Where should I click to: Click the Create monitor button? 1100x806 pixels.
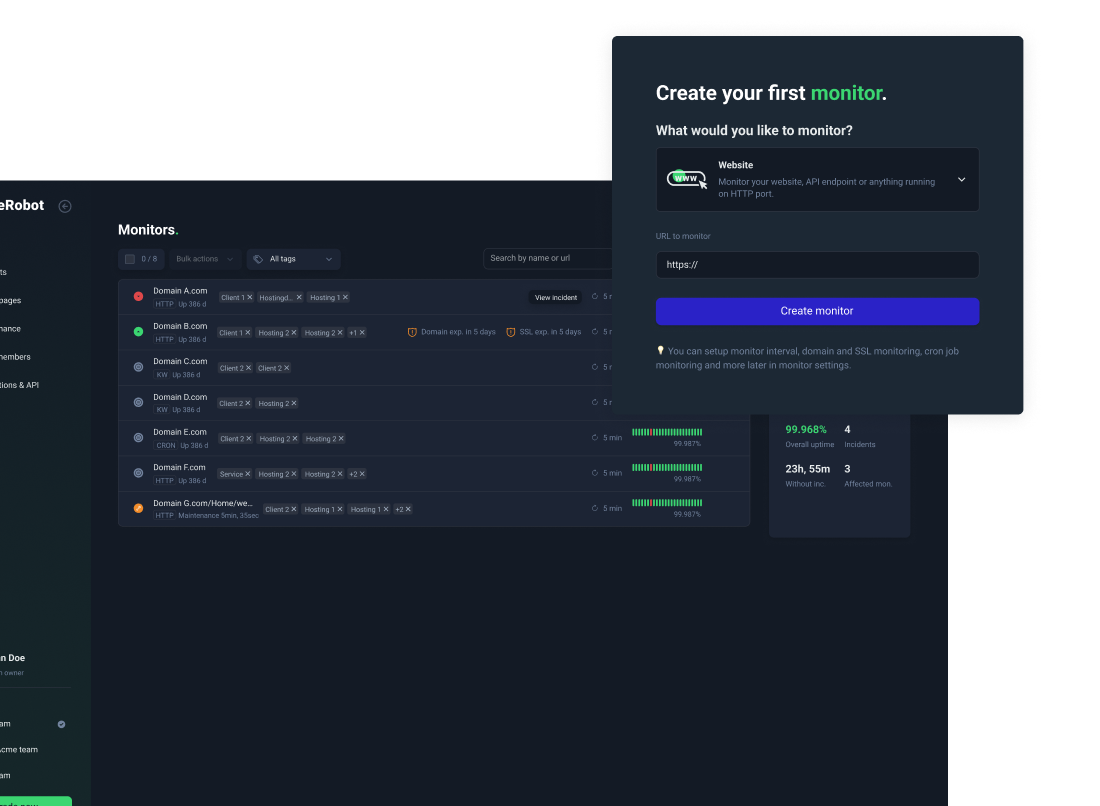(817, 311)
